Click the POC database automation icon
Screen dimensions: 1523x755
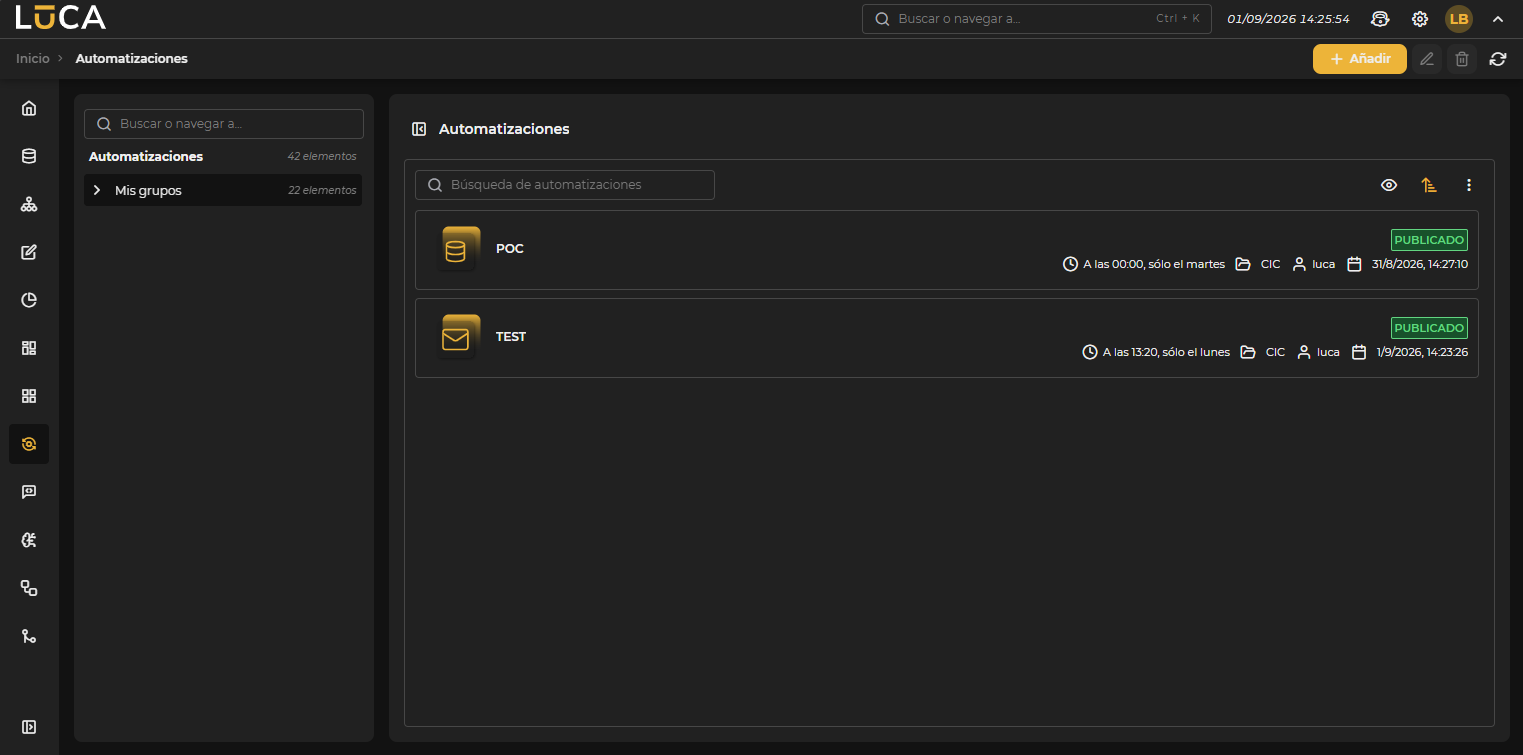tap(457, 250)
